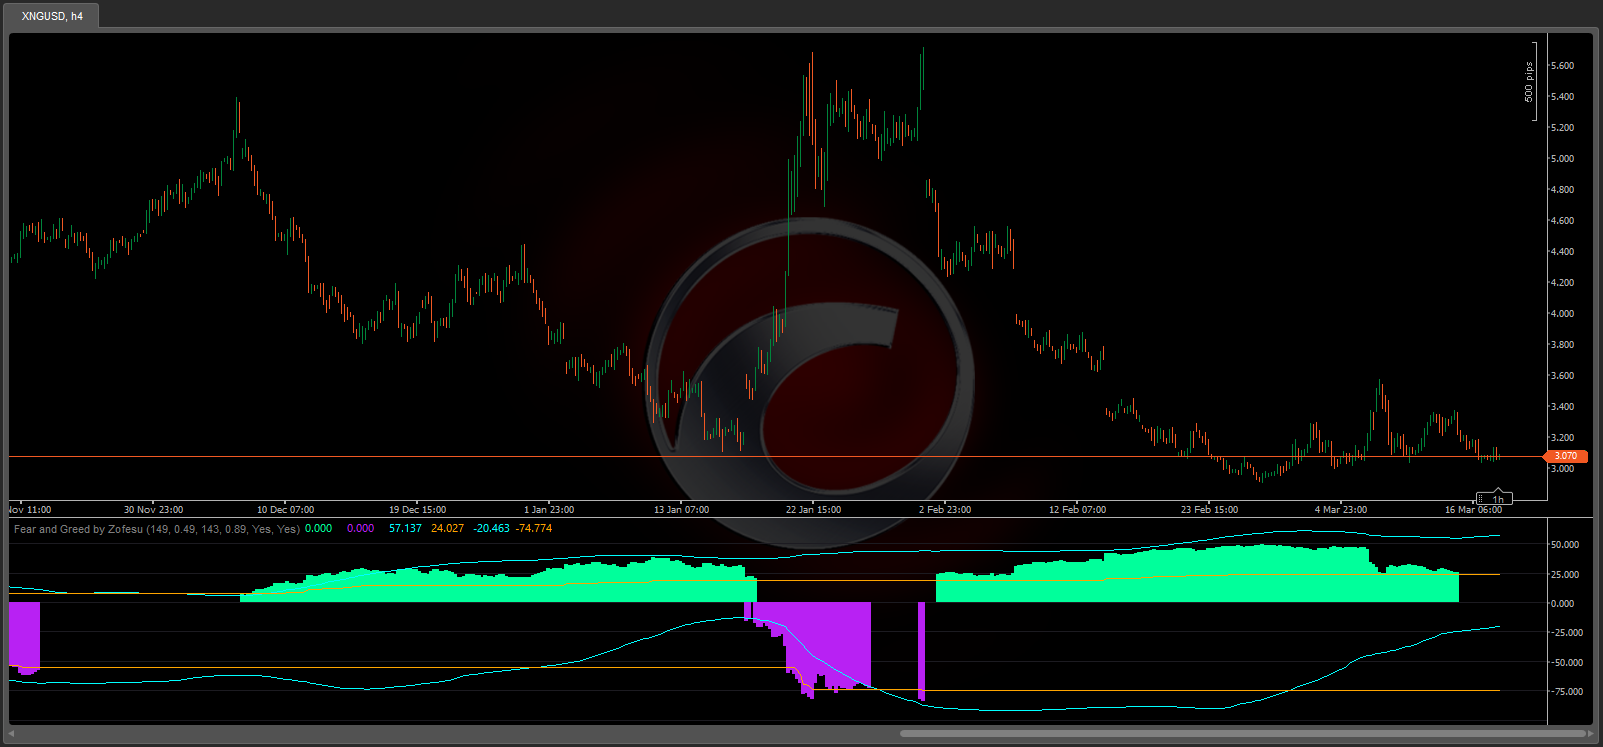Viewport: 1603px width, 747px height.
Task: Click the right arrow of the horizontal scrollbar
Action: point(1591,734)
